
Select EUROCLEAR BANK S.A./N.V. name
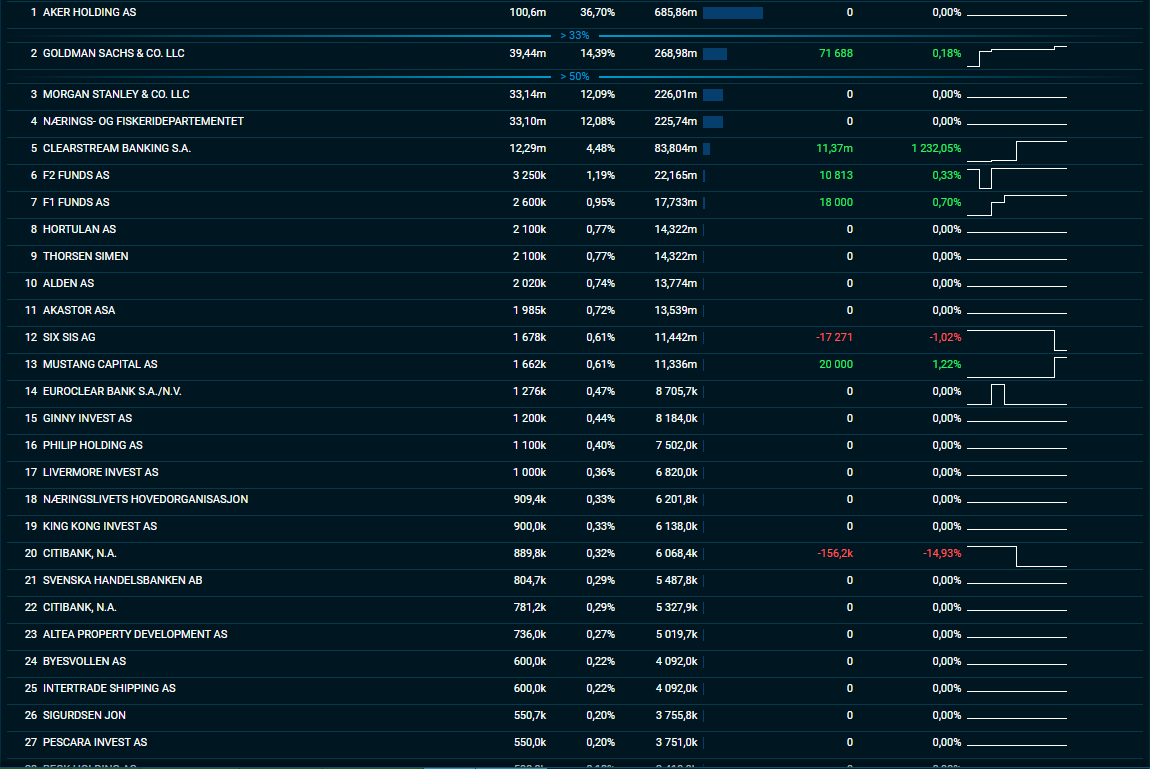[112, 392]
